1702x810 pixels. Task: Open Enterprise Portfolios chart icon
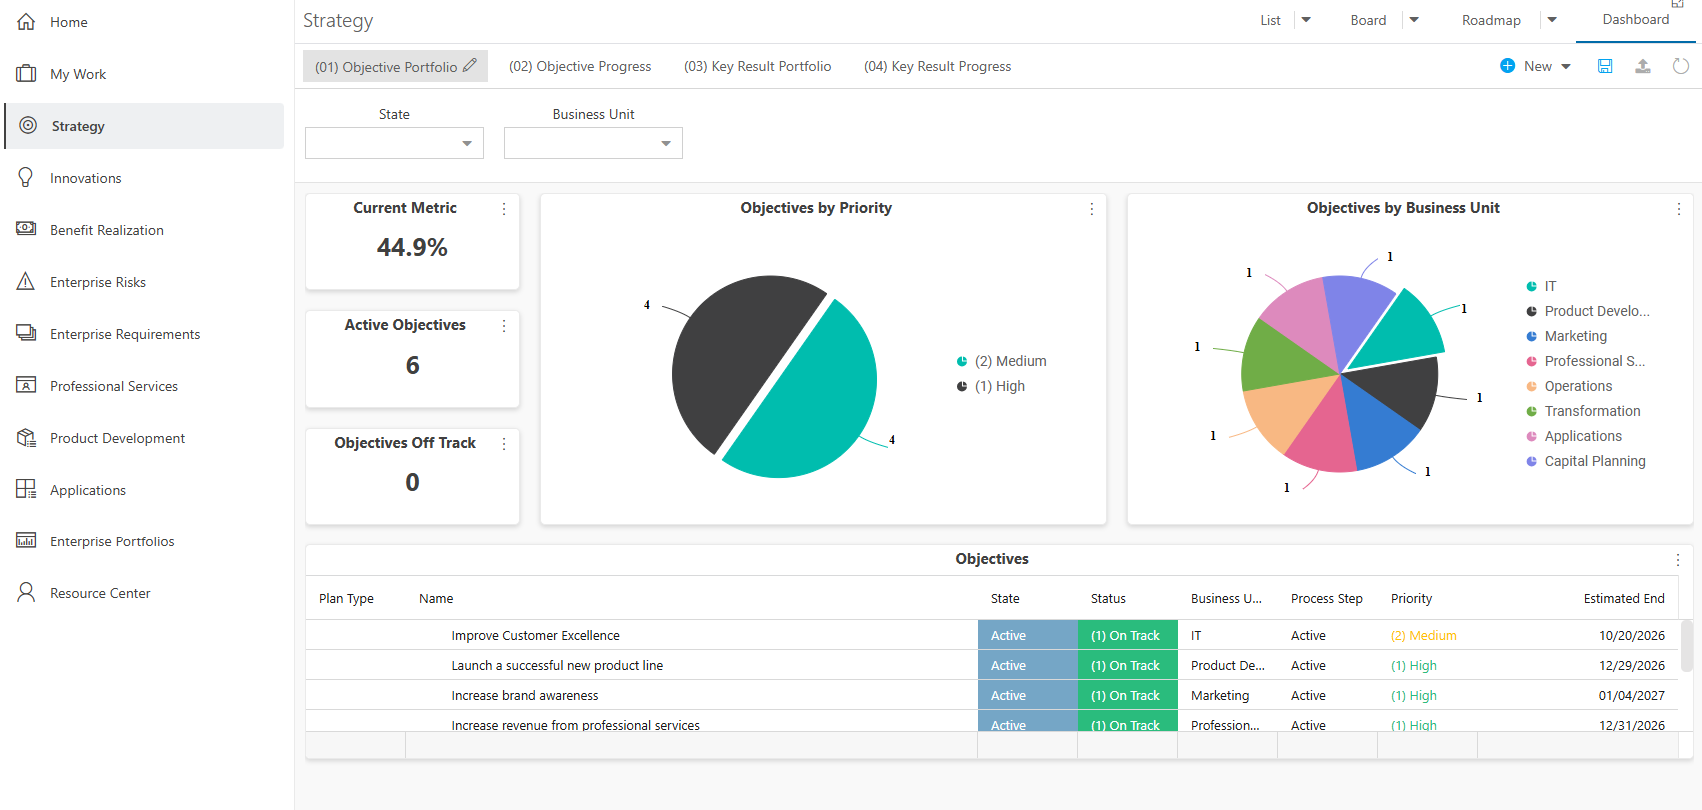tap(26, 541)
